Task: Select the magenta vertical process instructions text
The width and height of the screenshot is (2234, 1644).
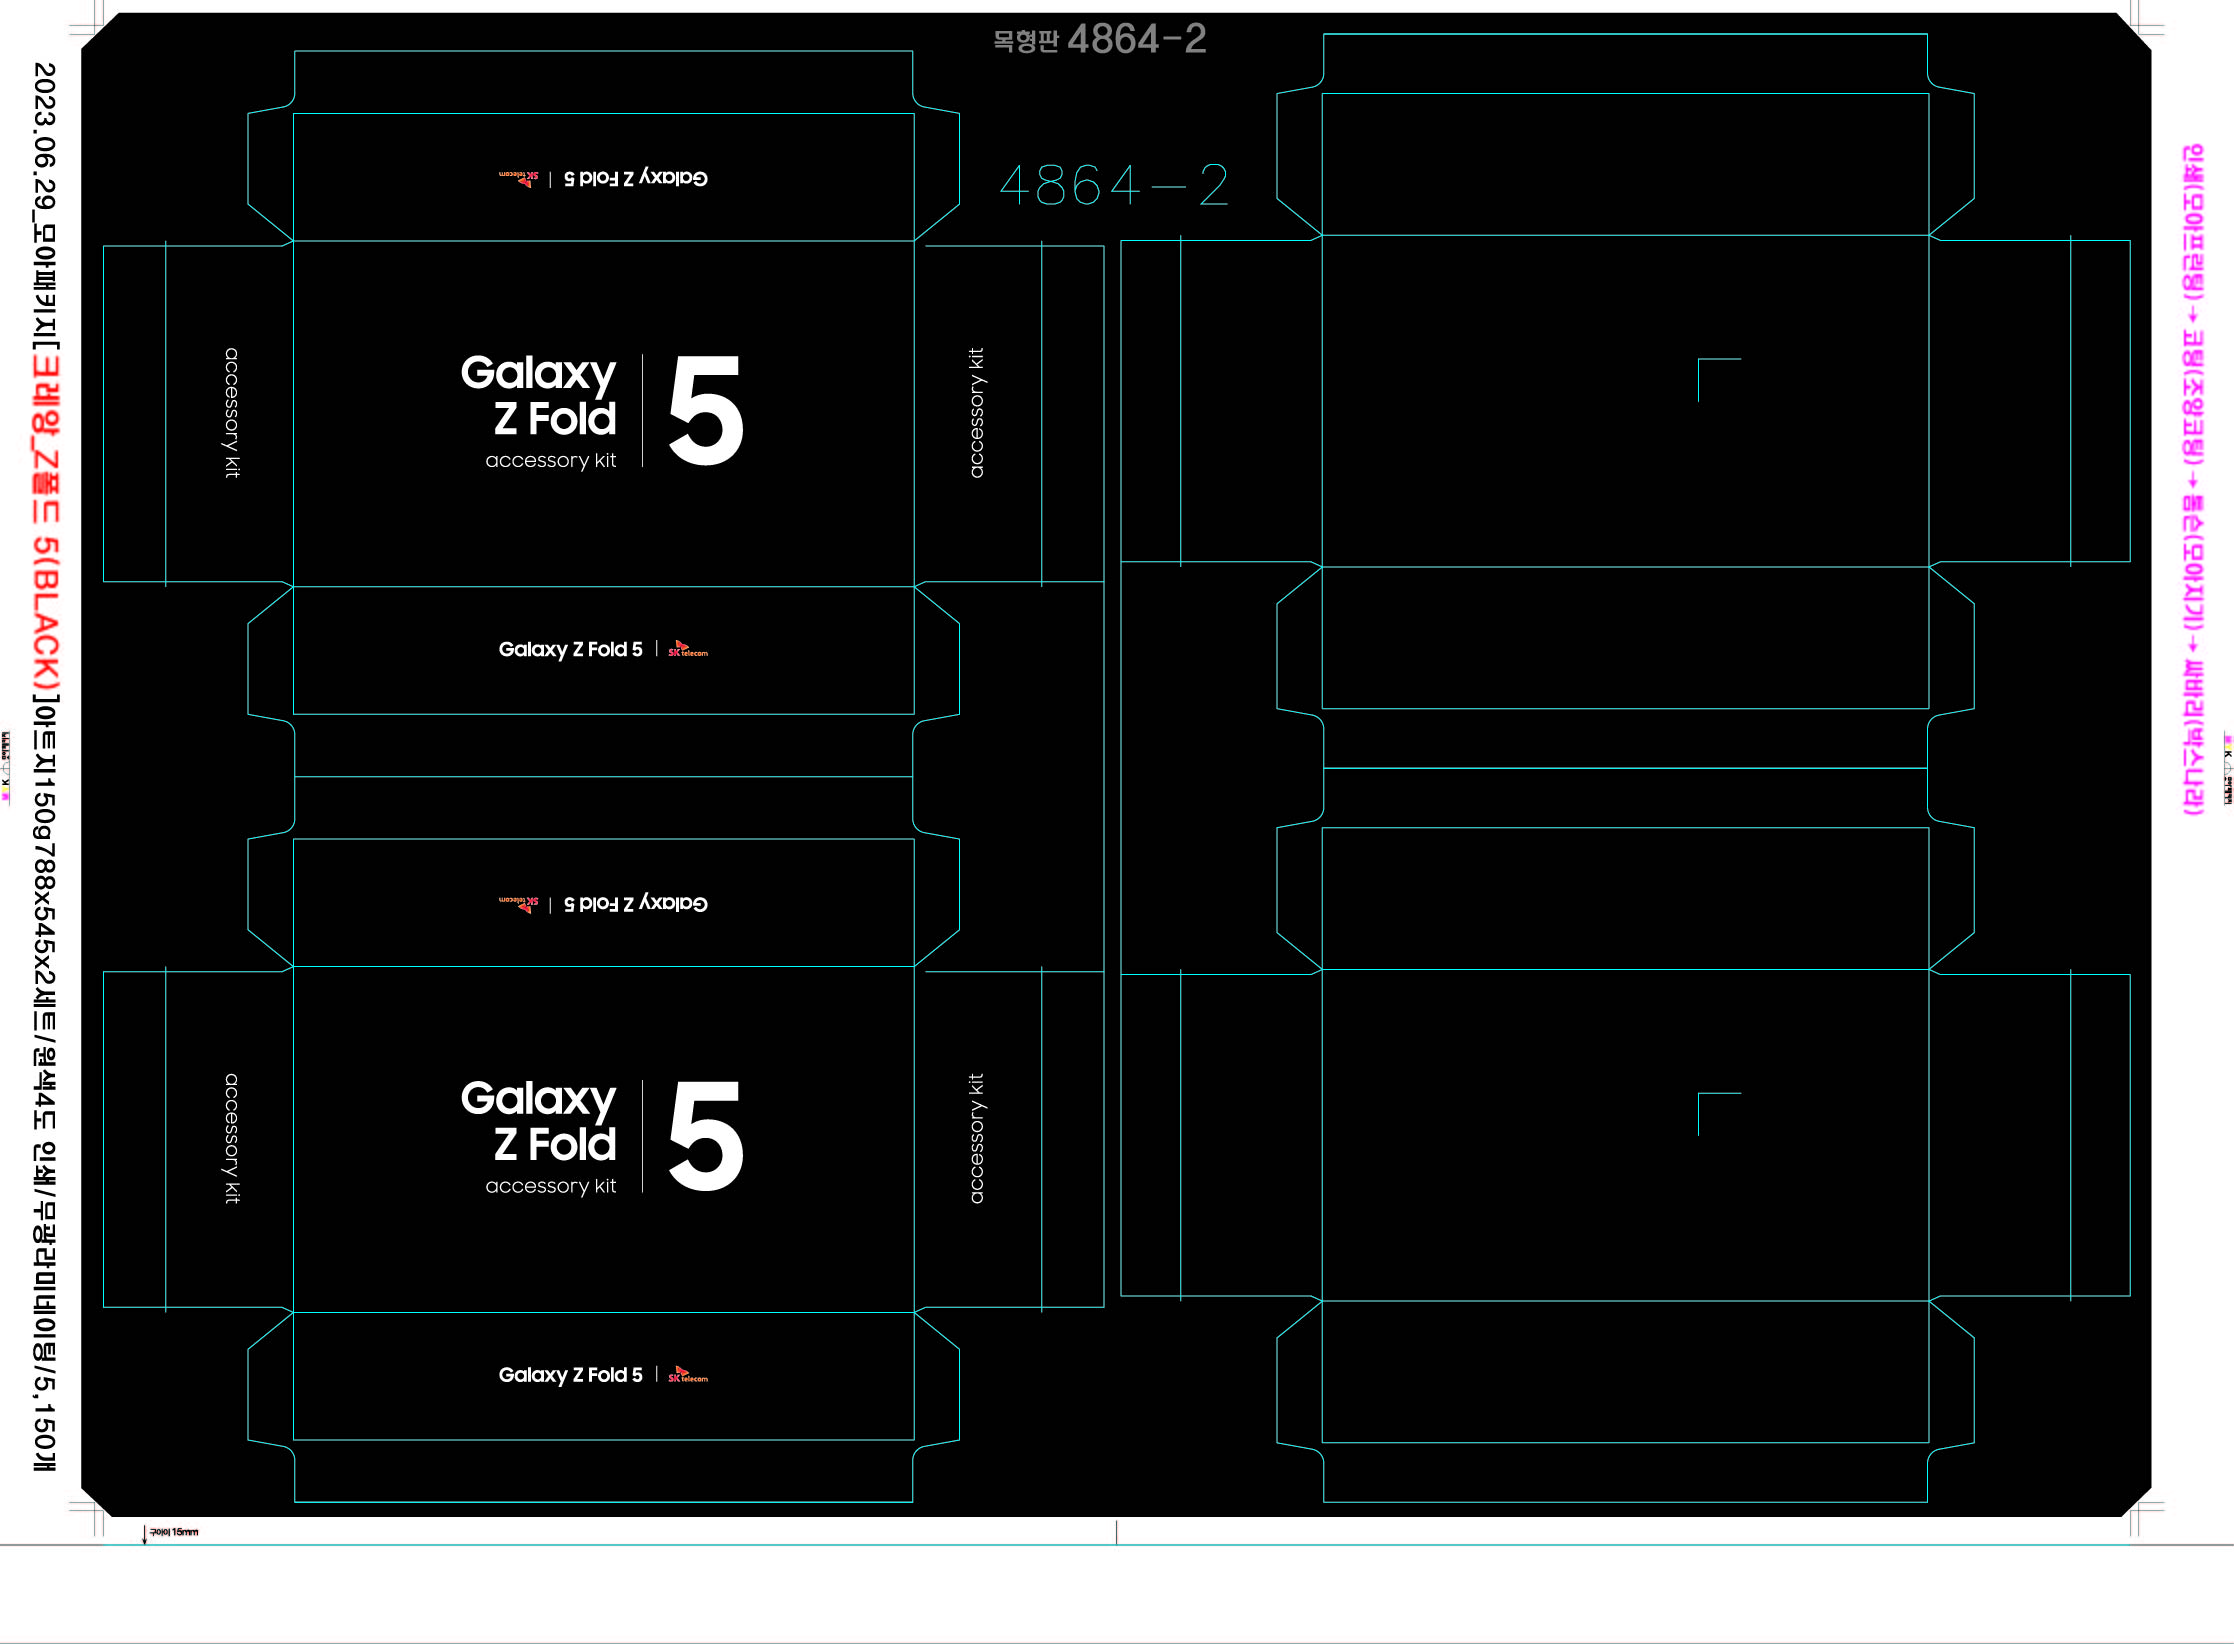Action: pyautogui.click(x=2192, y=480)
